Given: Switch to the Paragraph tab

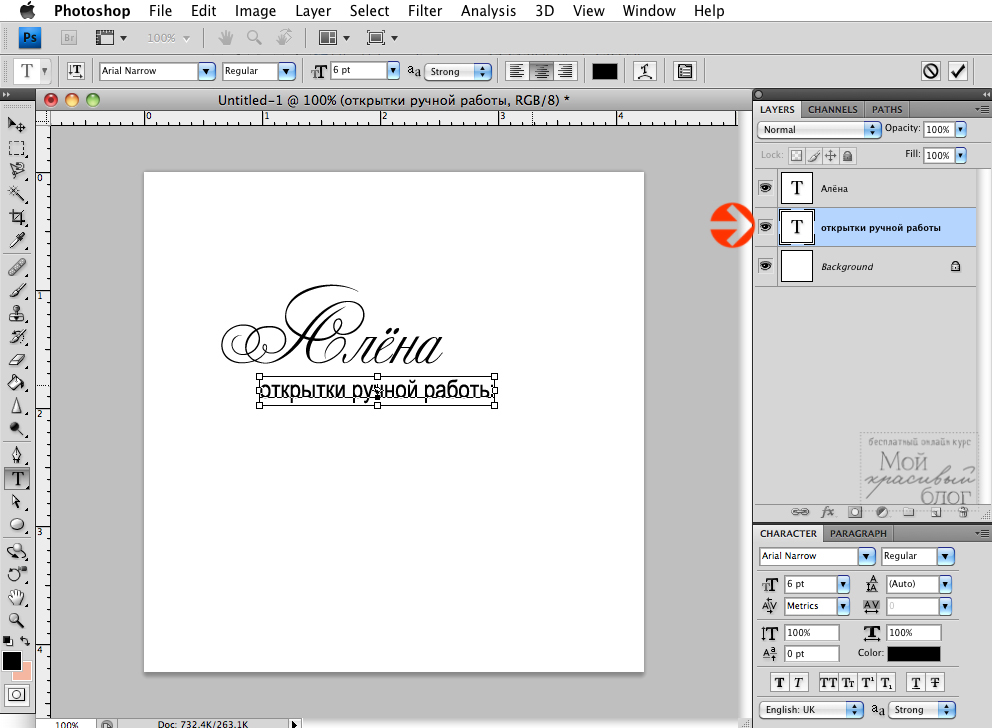Looking at the screenshot, I should coord(858,533).
